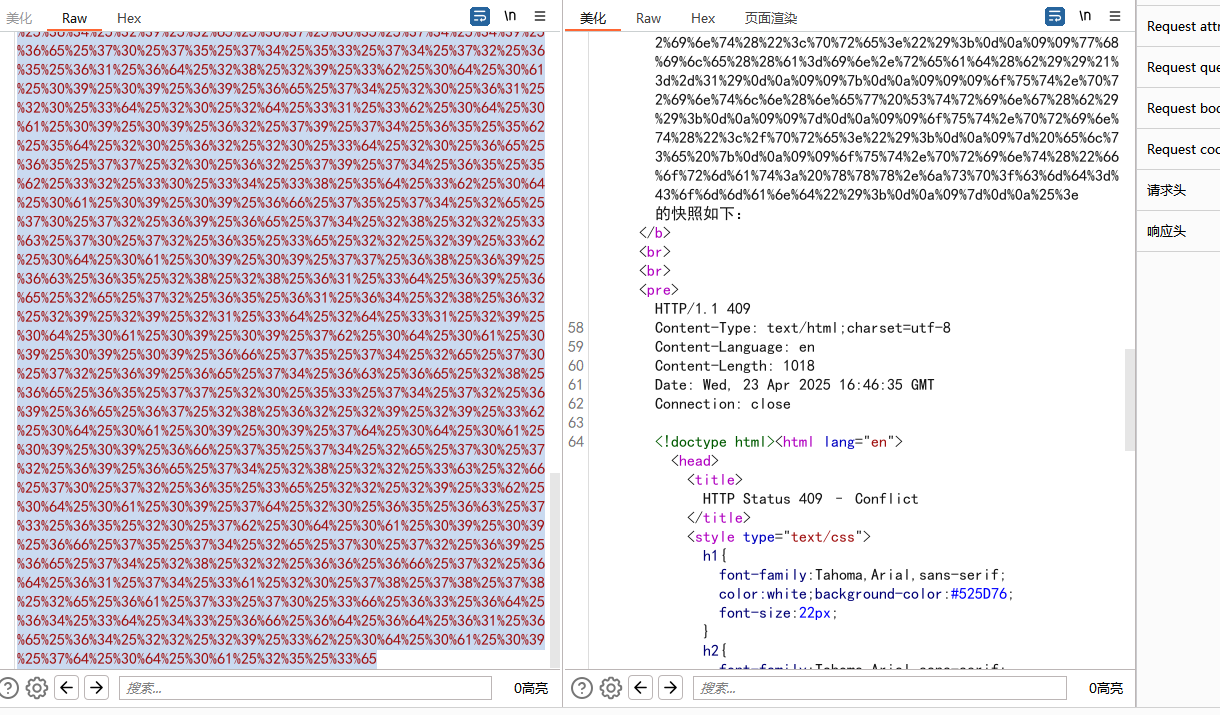
Task: Switch request view to the Hex tab
Action: tap(129, 18)
